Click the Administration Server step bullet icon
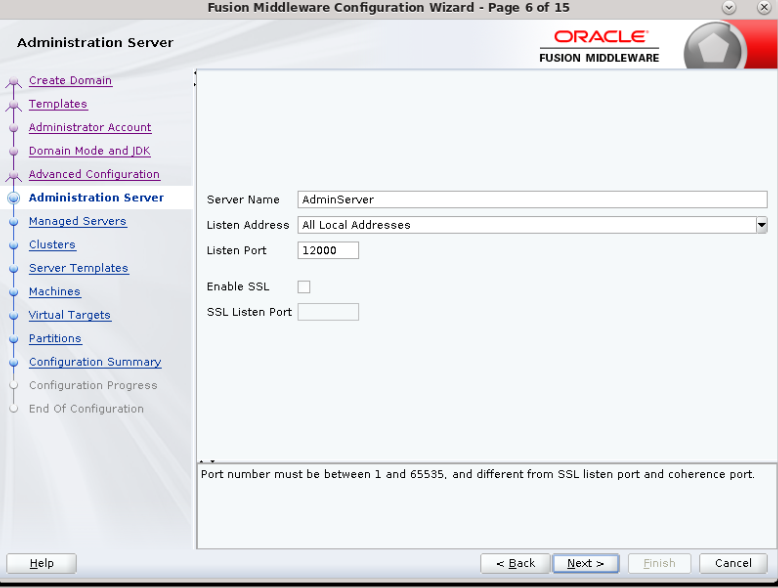The width and height of the screenshot is (778, 588). click(13, 198)
